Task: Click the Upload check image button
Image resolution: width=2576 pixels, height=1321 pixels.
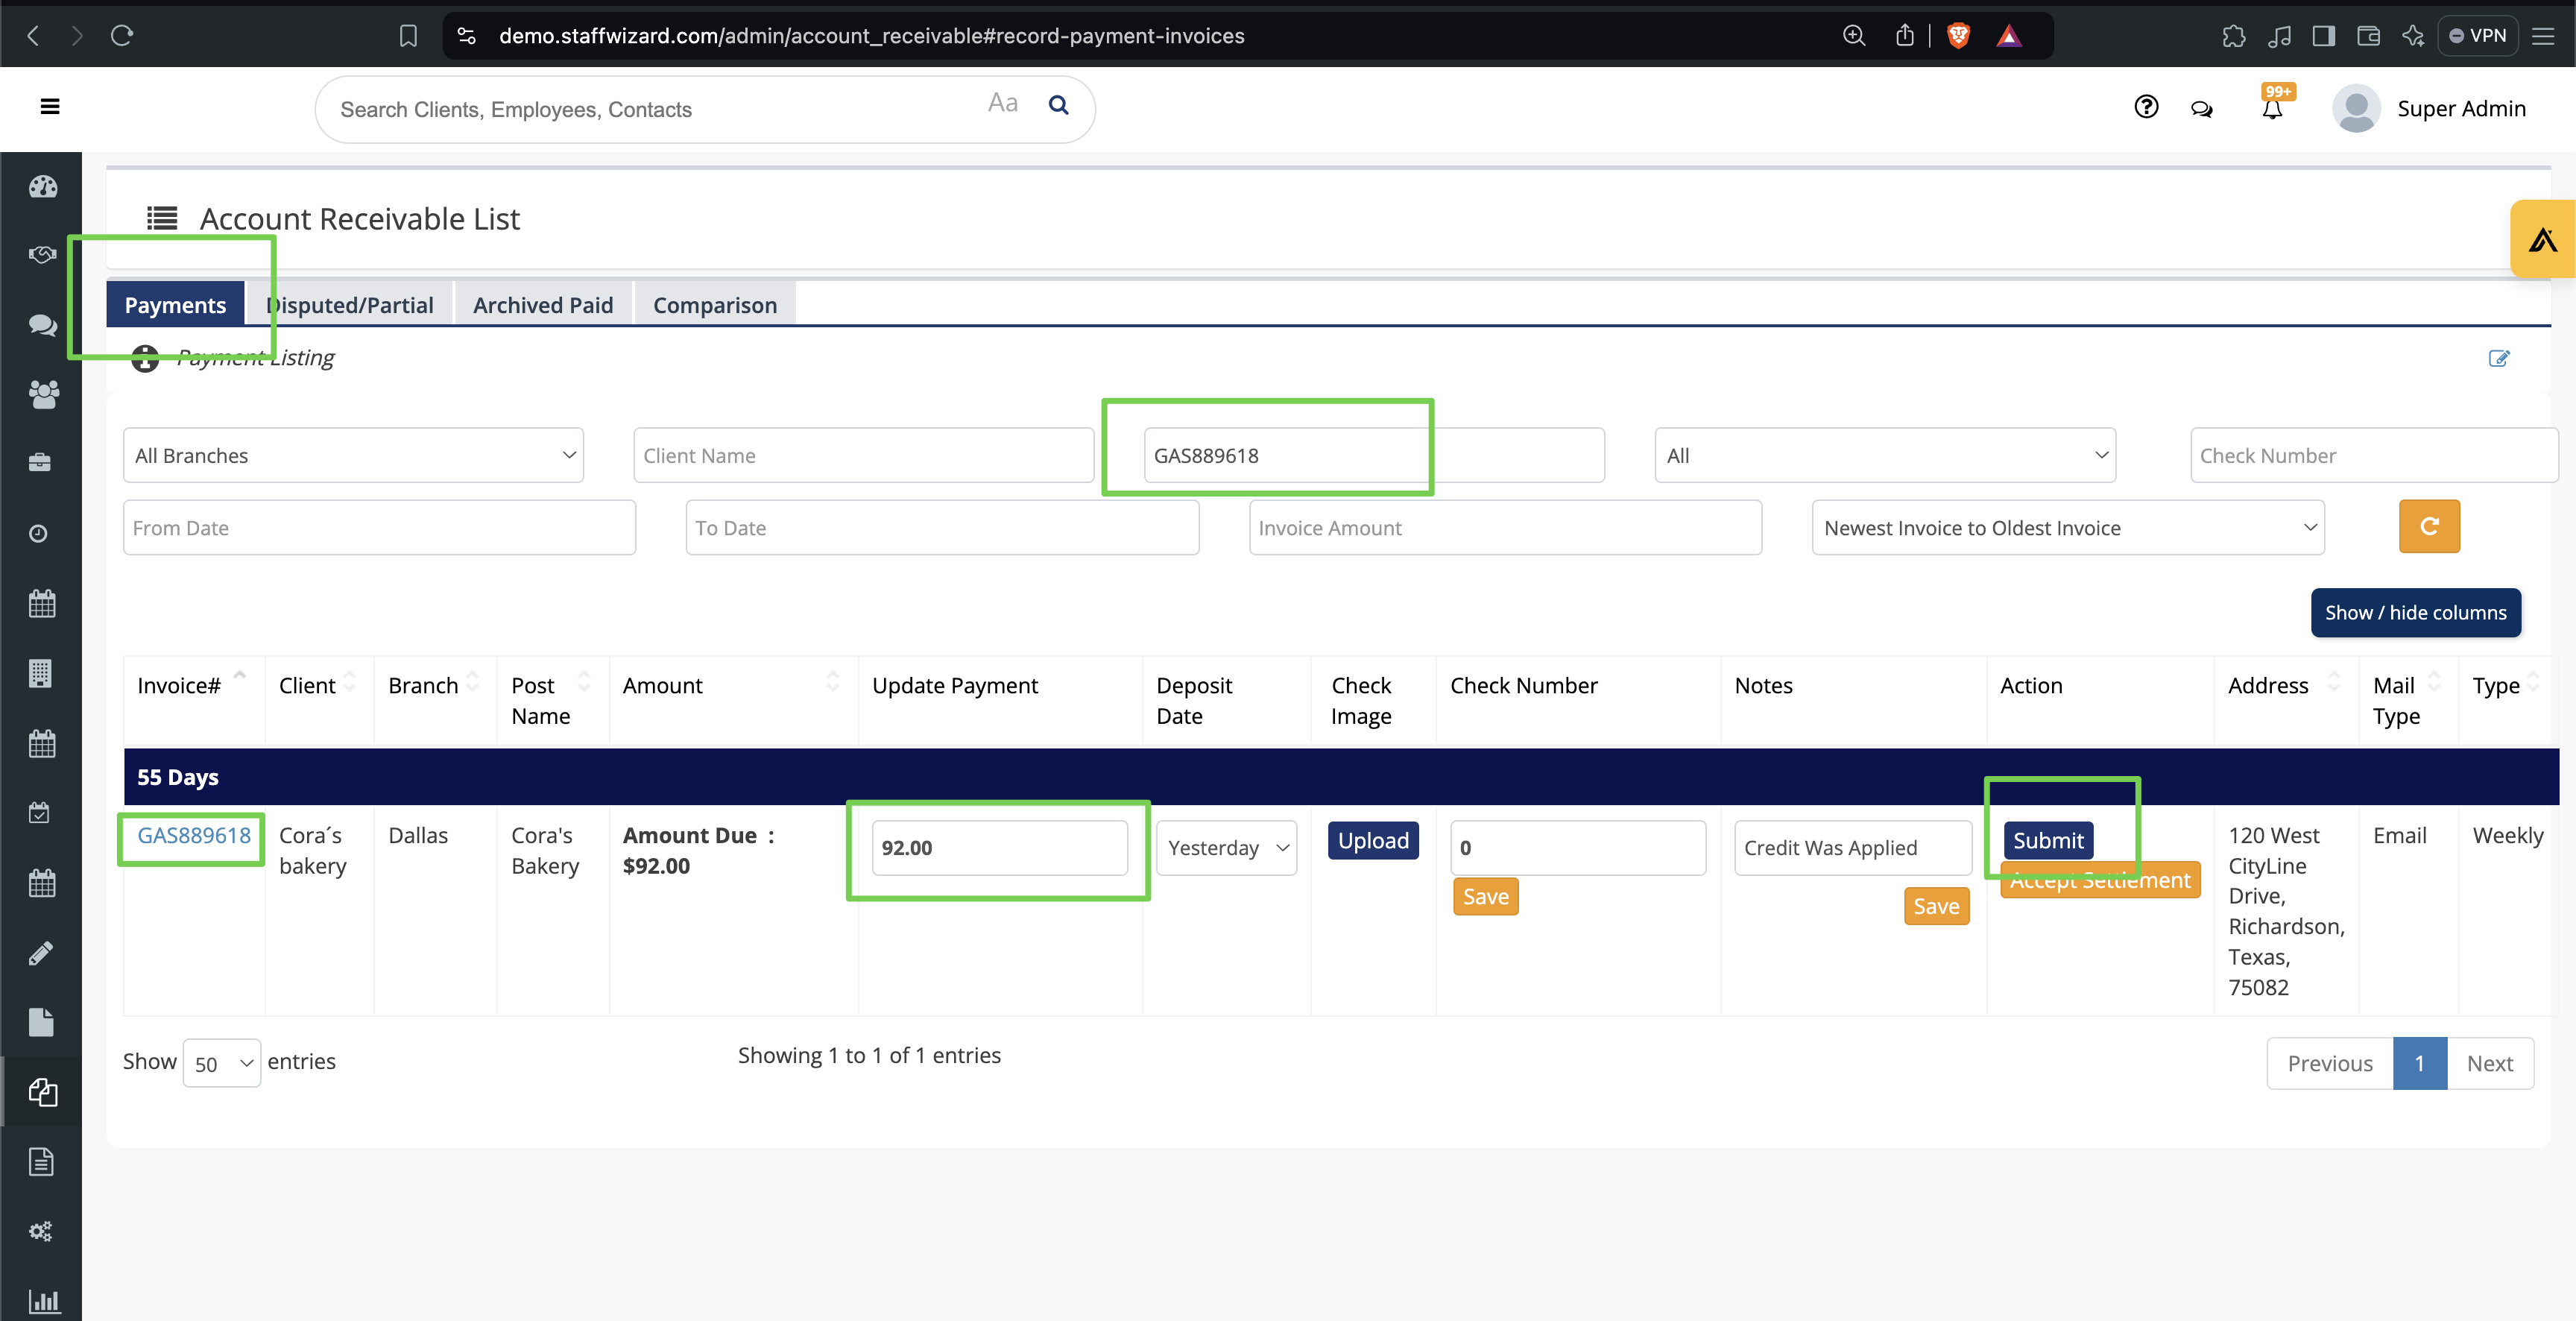Action: pos(1373,840)
